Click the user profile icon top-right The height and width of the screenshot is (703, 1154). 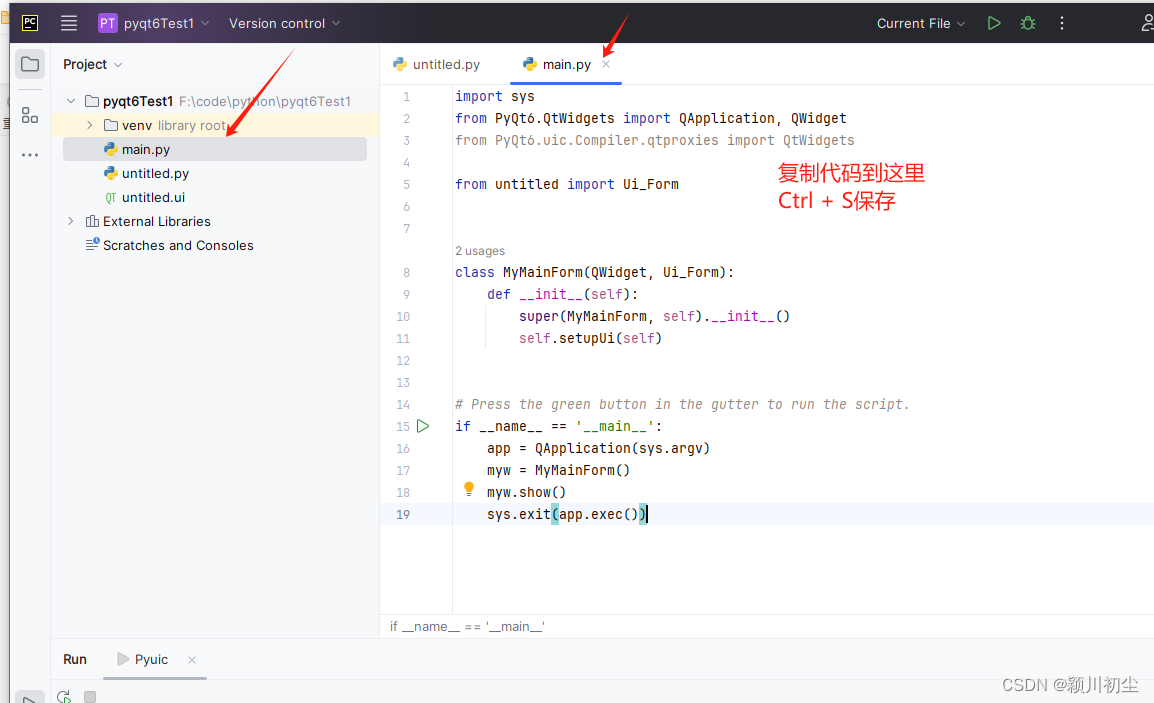[1147, 22]
